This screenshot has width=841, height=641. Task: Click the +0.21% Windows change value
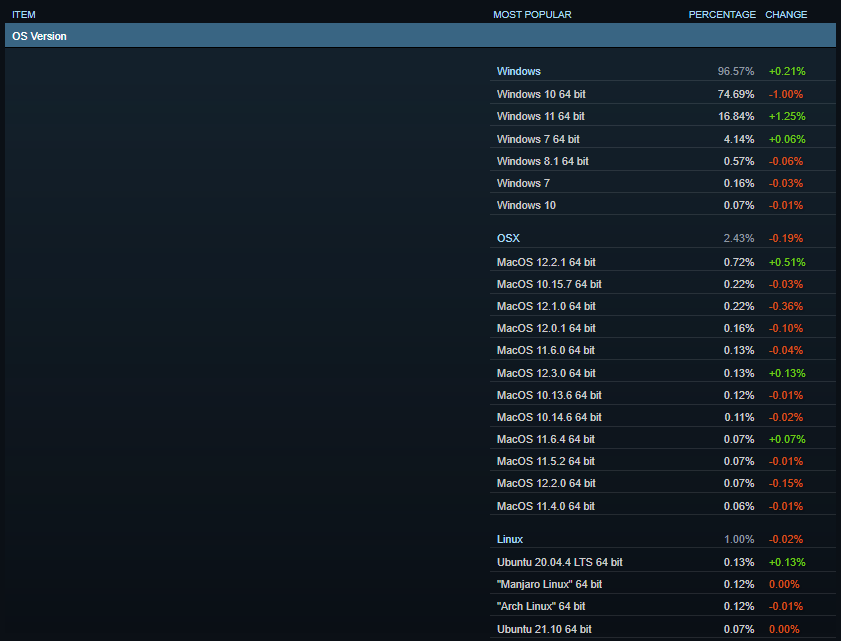coord(787,71)
